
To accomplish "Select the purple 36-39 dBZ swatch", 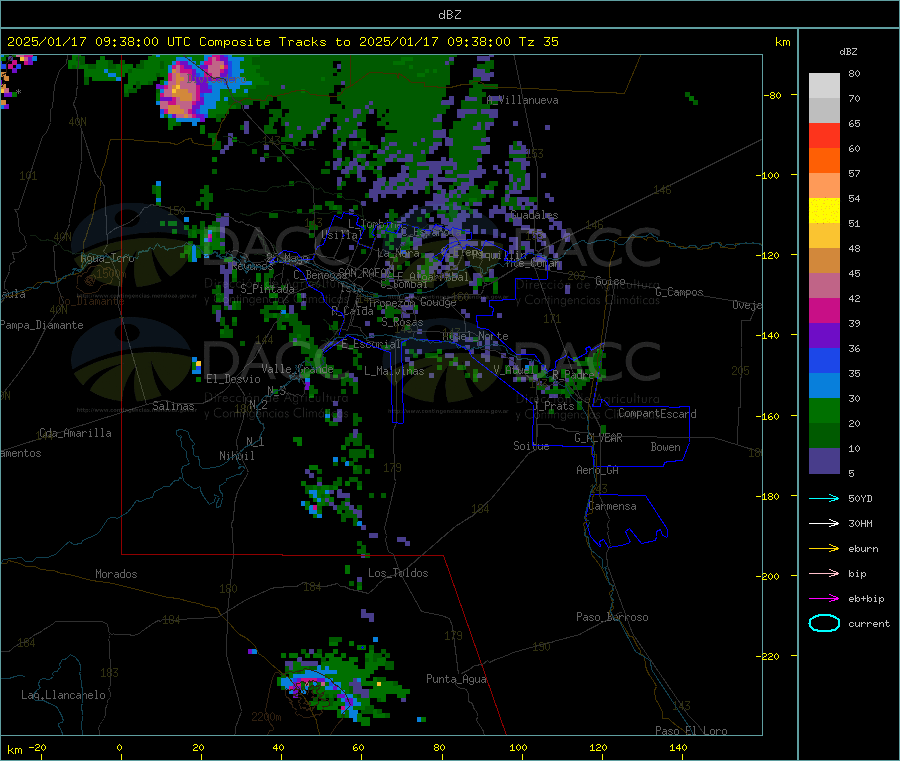I will pos(824,336).
